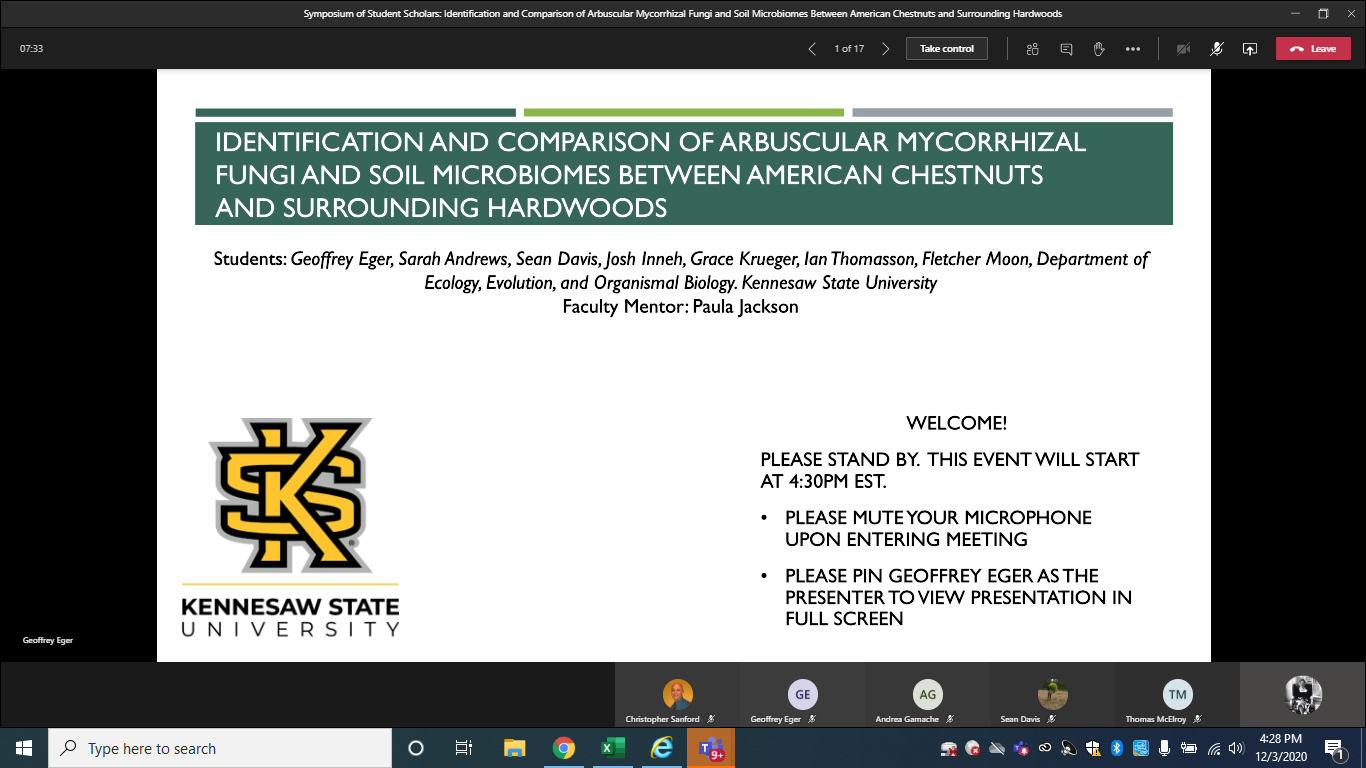Go to the next slide
This screenshot has width=1366, height=768.
pos(886,49)
